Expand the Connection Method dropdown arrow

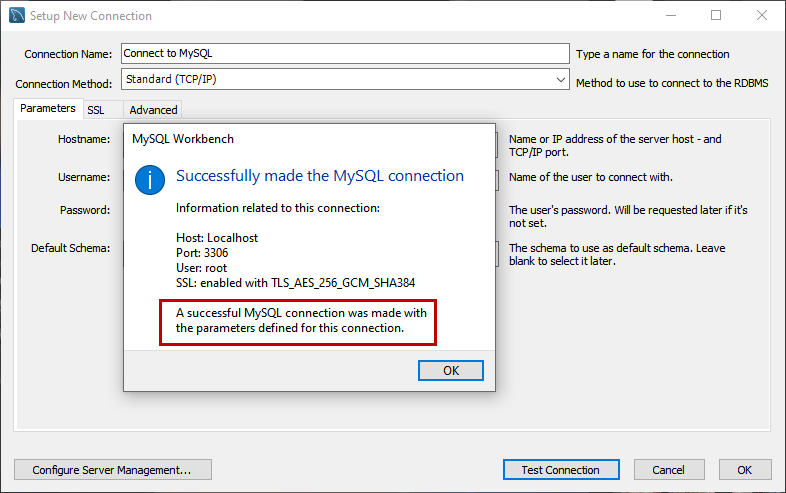(561, 80)
